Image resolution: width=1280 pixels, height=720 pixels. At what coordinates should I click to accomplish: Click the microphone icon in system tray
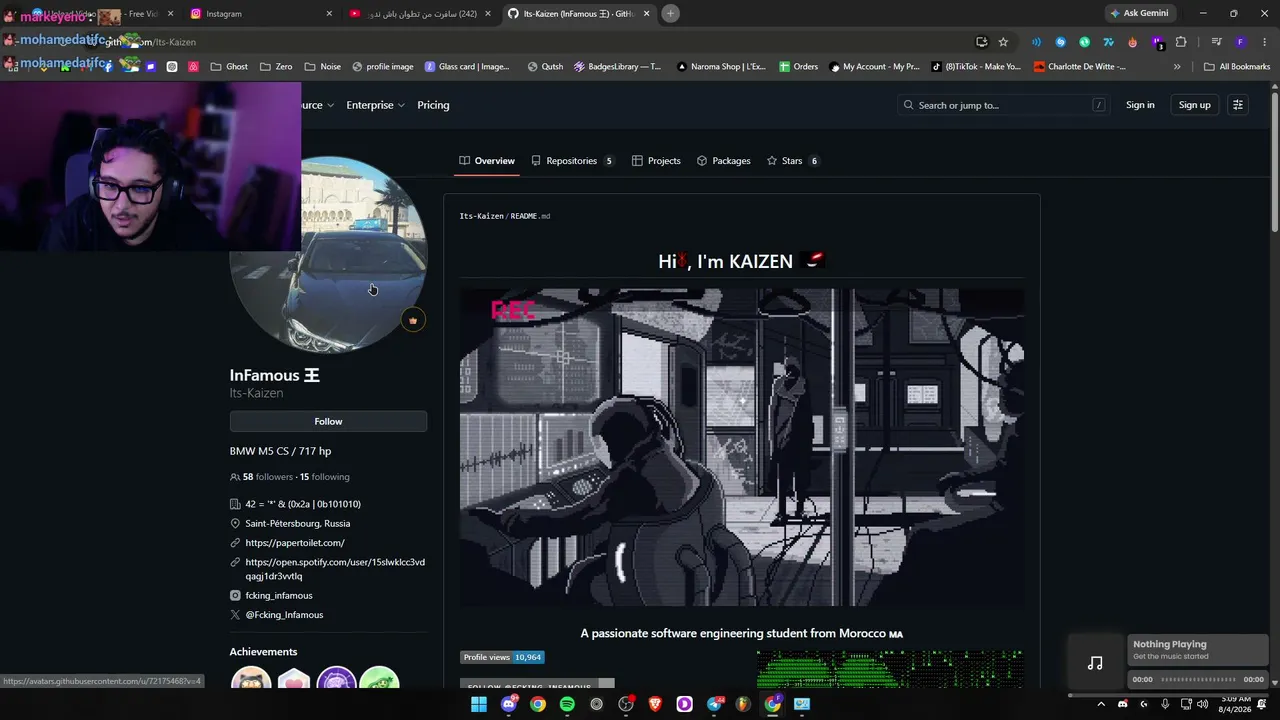[x=1165, y=704]
